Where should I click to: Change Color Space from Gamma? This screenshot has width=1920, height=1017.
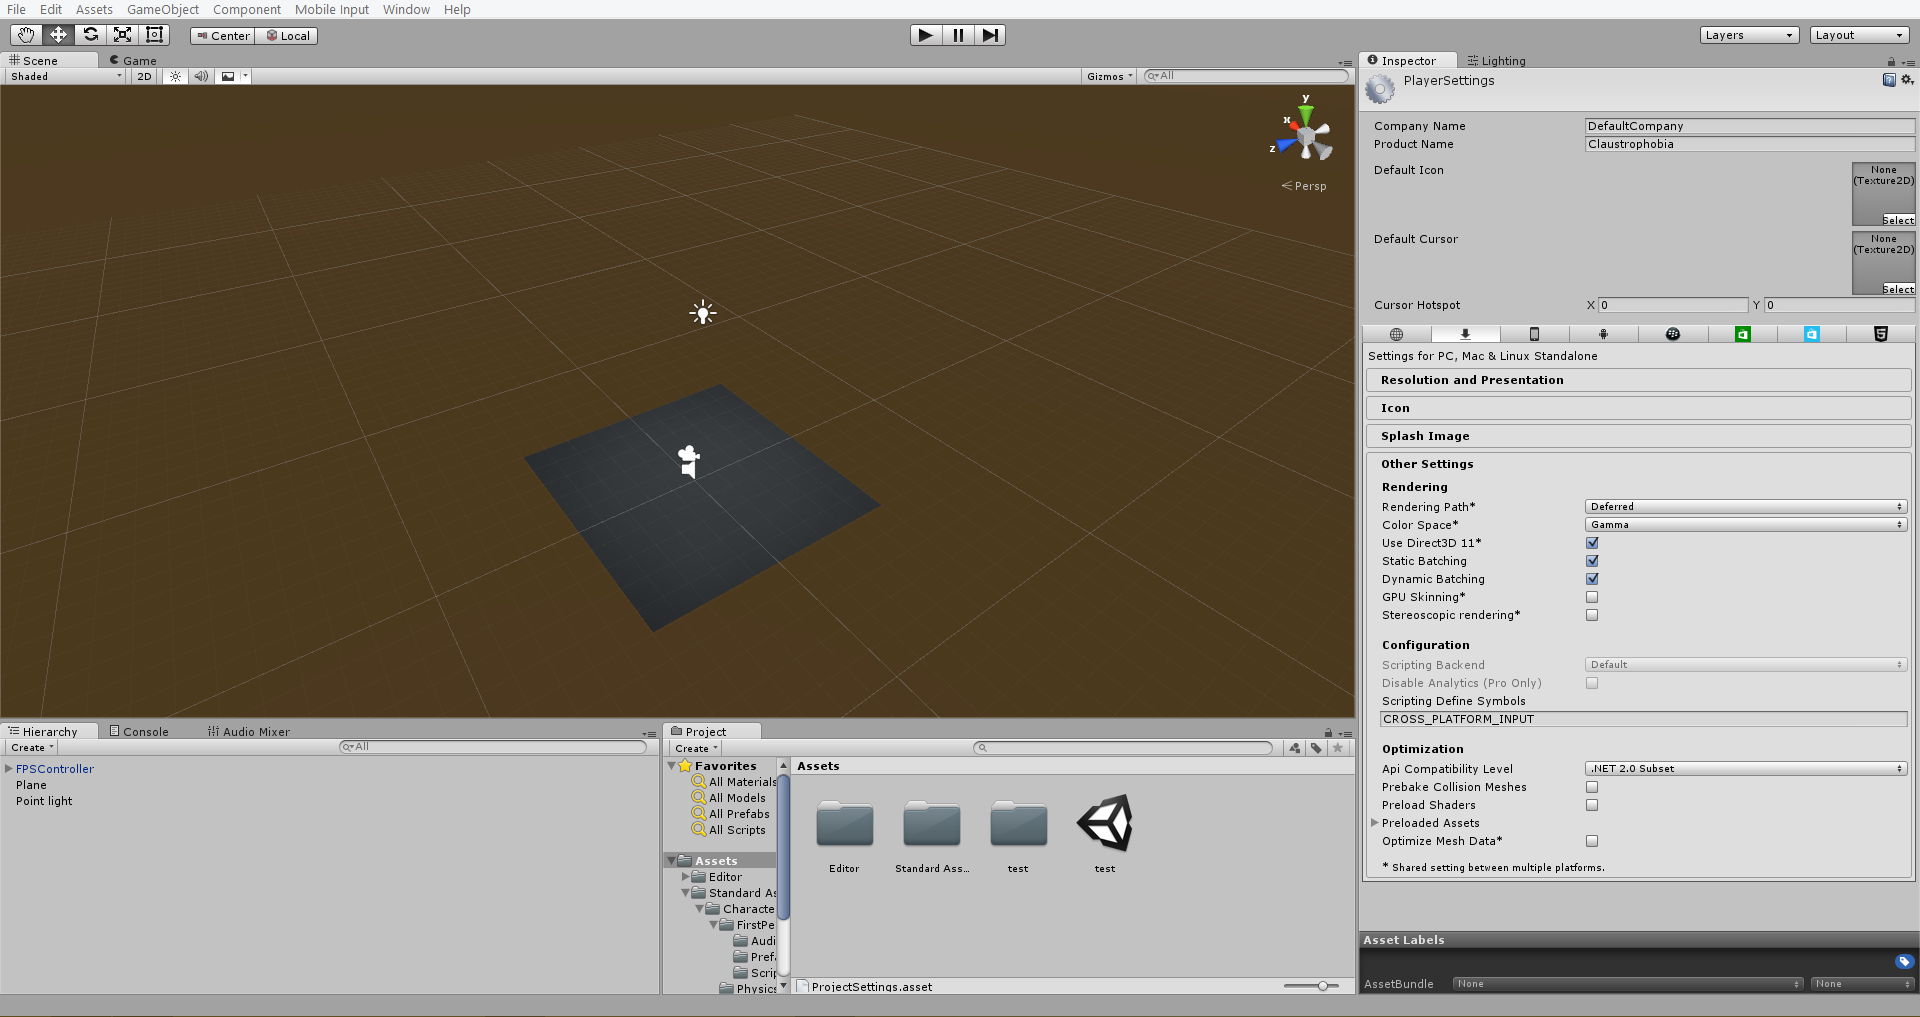(1745, 524)
